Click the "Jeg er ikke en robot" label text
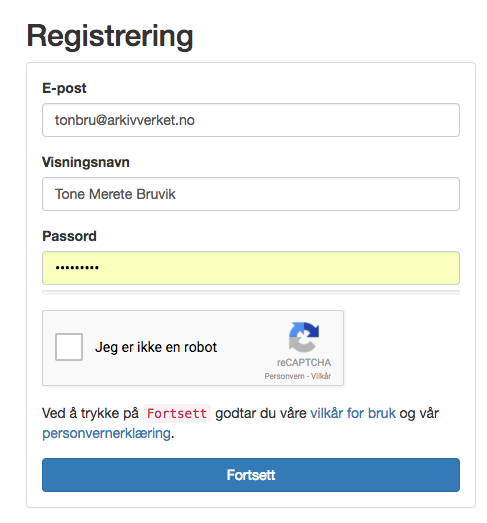 [156, 347]
